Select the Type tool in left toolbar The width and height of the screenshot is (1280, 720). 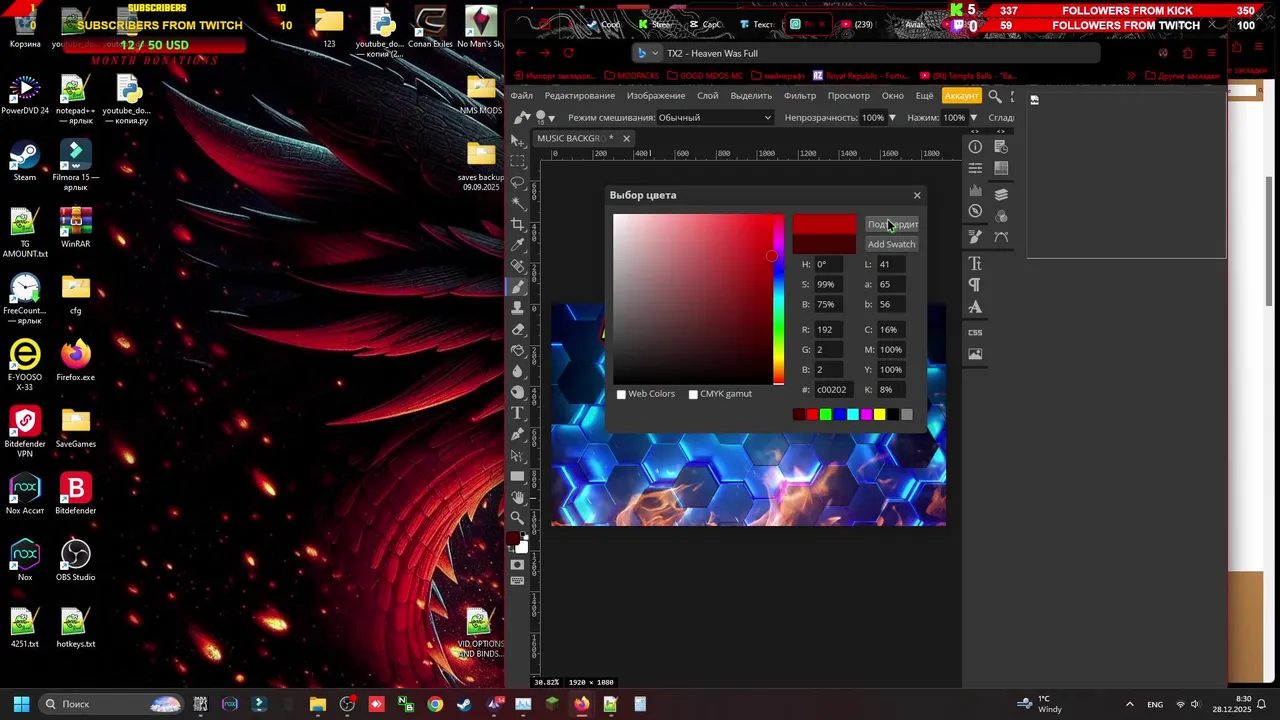pos(517,413)
